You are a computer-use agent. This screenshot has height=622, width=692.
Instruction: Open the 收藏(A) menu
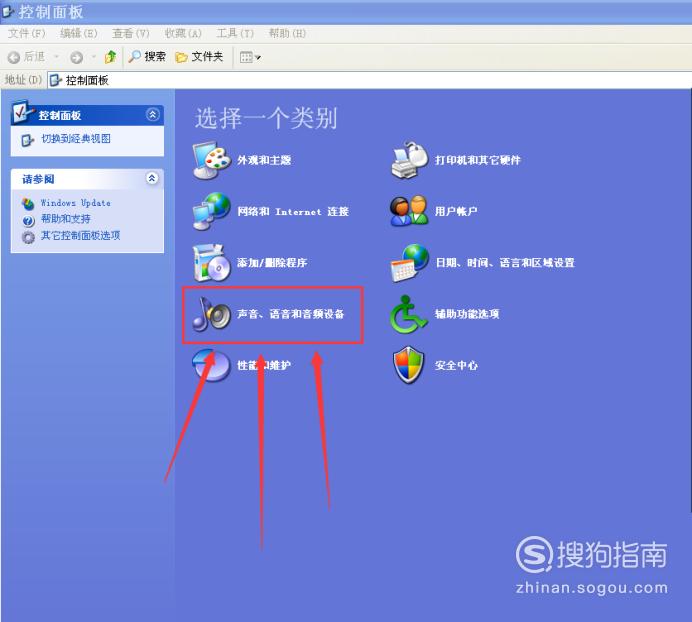click(183, 34)
